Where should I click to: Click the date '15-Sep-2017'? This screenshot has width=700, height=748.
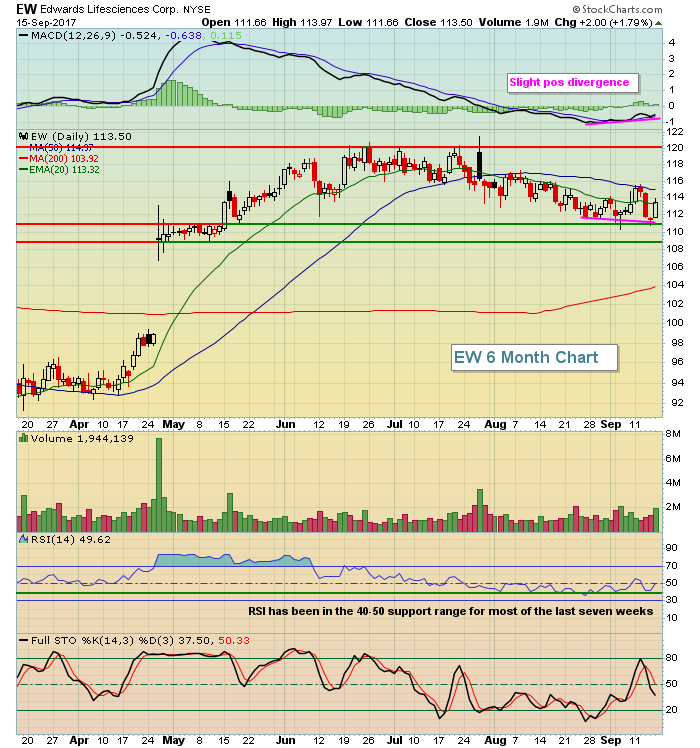point(46,22)
